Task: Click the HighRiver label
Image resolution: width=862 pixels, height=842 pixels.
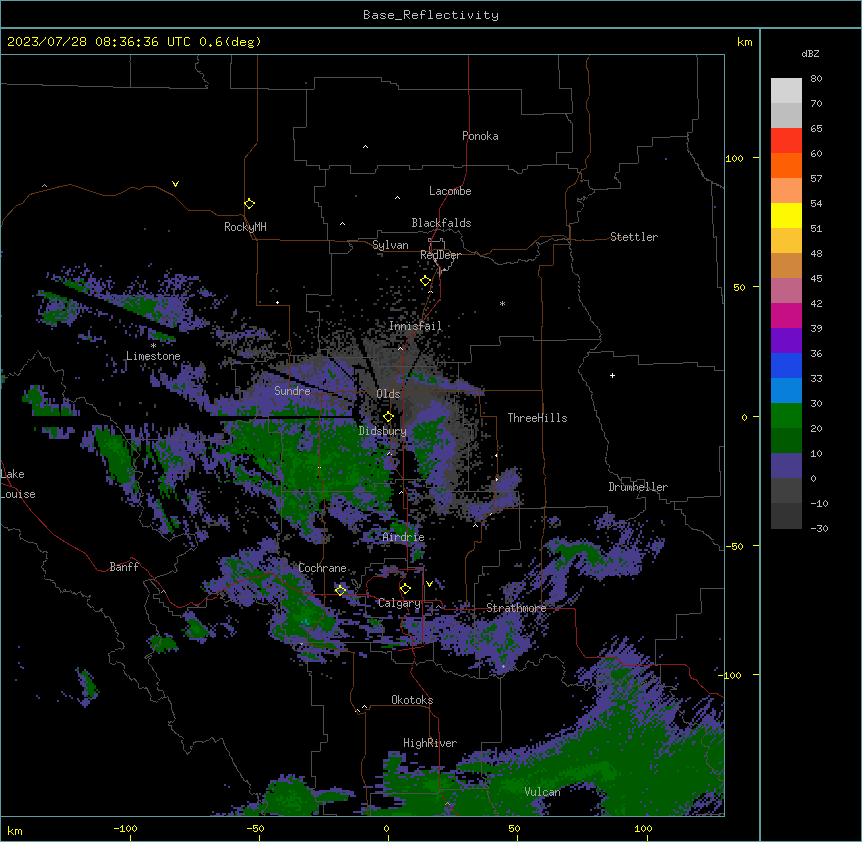Action: point(430,743)
